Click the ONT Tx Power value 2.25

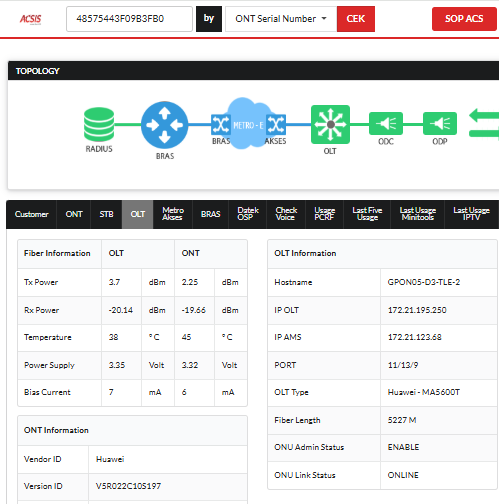190,282
